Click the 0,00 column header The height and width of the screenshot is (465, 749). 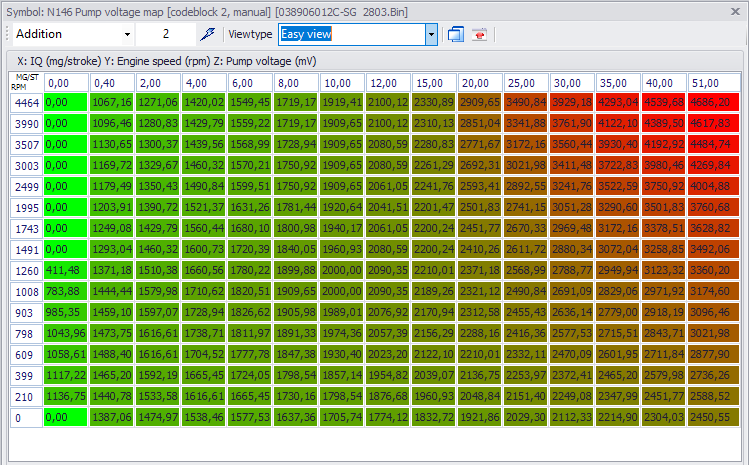tap(64, 82)
